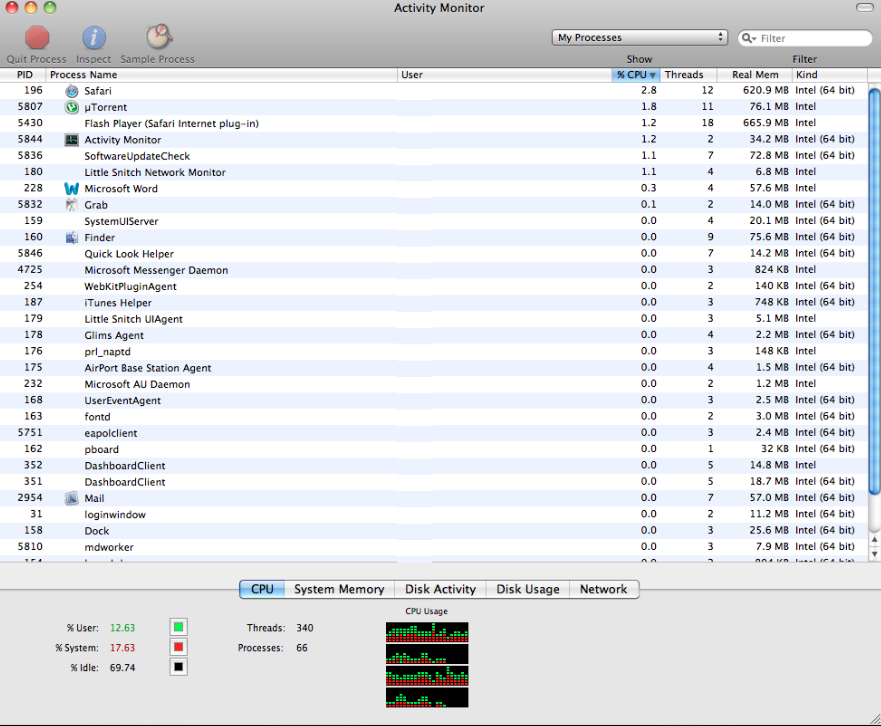Select the Quick Look Helper row

click(x=433, y=254)
